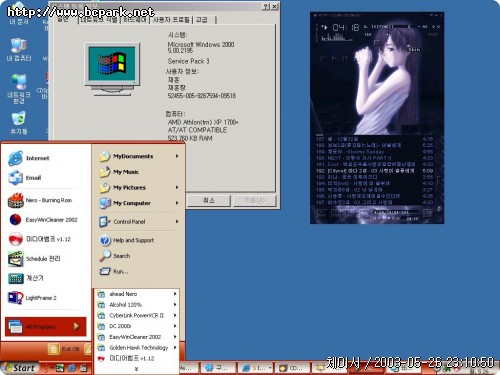Expand Golden Hawk Technology submenu arrow
Viewport: 500px width, 375px height.
click(x=175, y=348)
